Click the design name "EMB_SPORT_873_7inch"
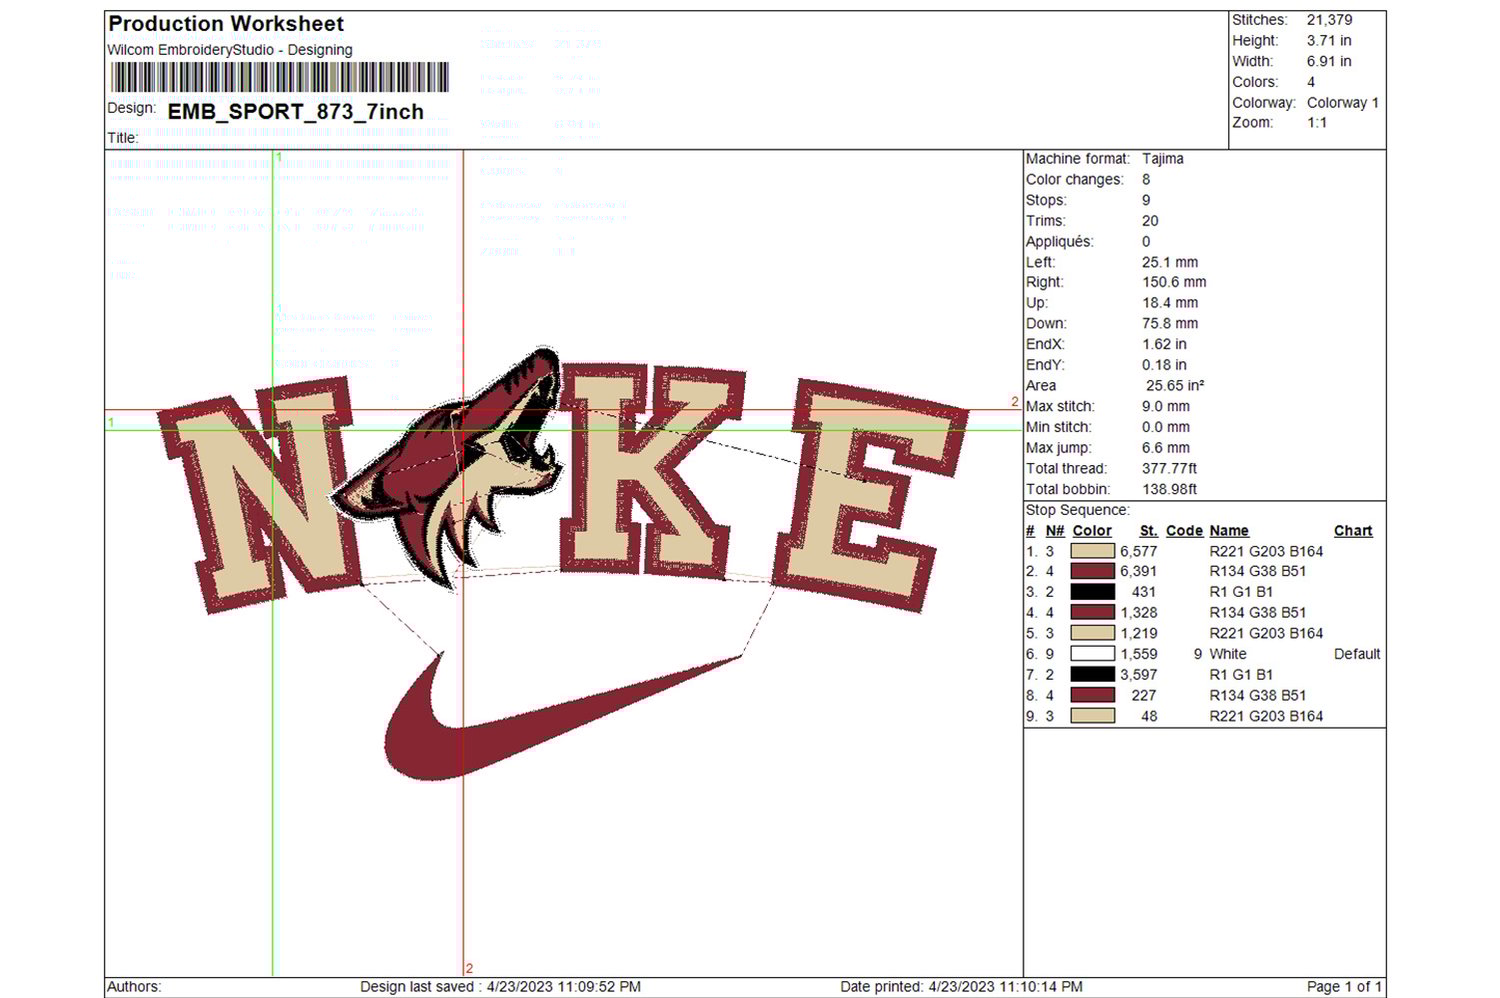Image resolution: width=1500 pixels, height=998 pixels. 296,112
